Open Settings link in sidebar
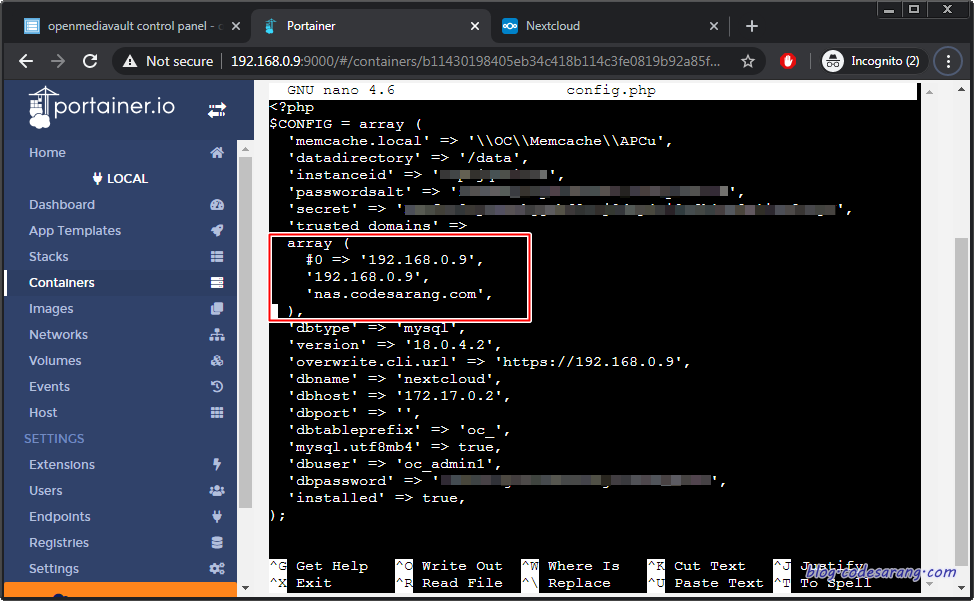974x601 pixels. click(x=54, y=569)
